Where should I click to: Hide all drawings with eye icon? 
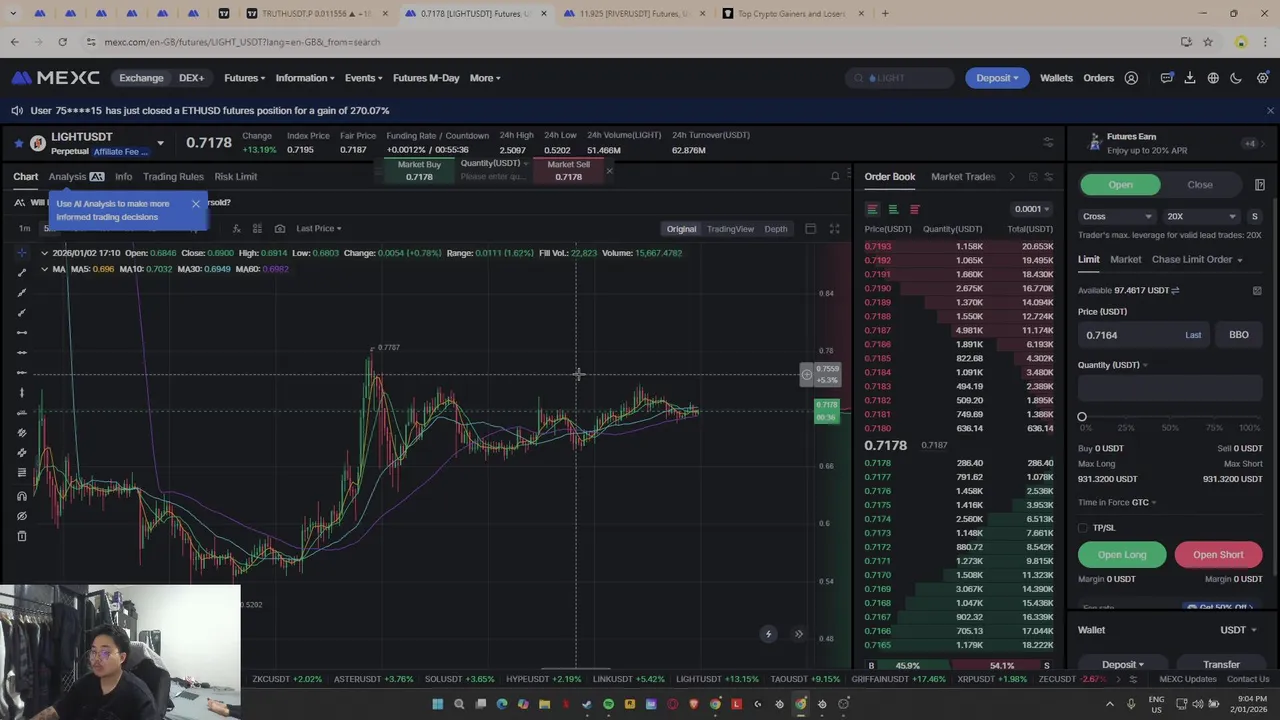click(22, 516)
